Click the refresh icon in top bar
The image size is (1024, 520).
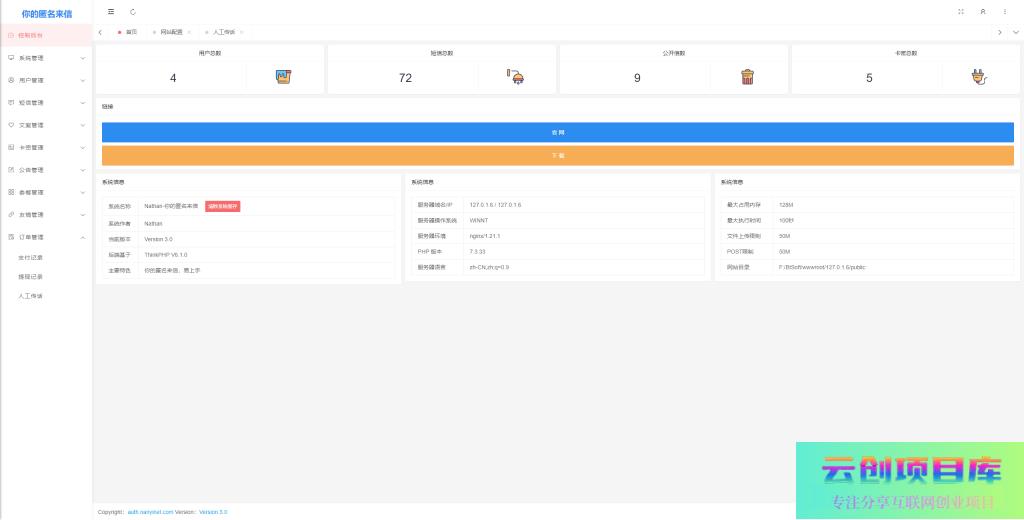[x=133, y=12]
